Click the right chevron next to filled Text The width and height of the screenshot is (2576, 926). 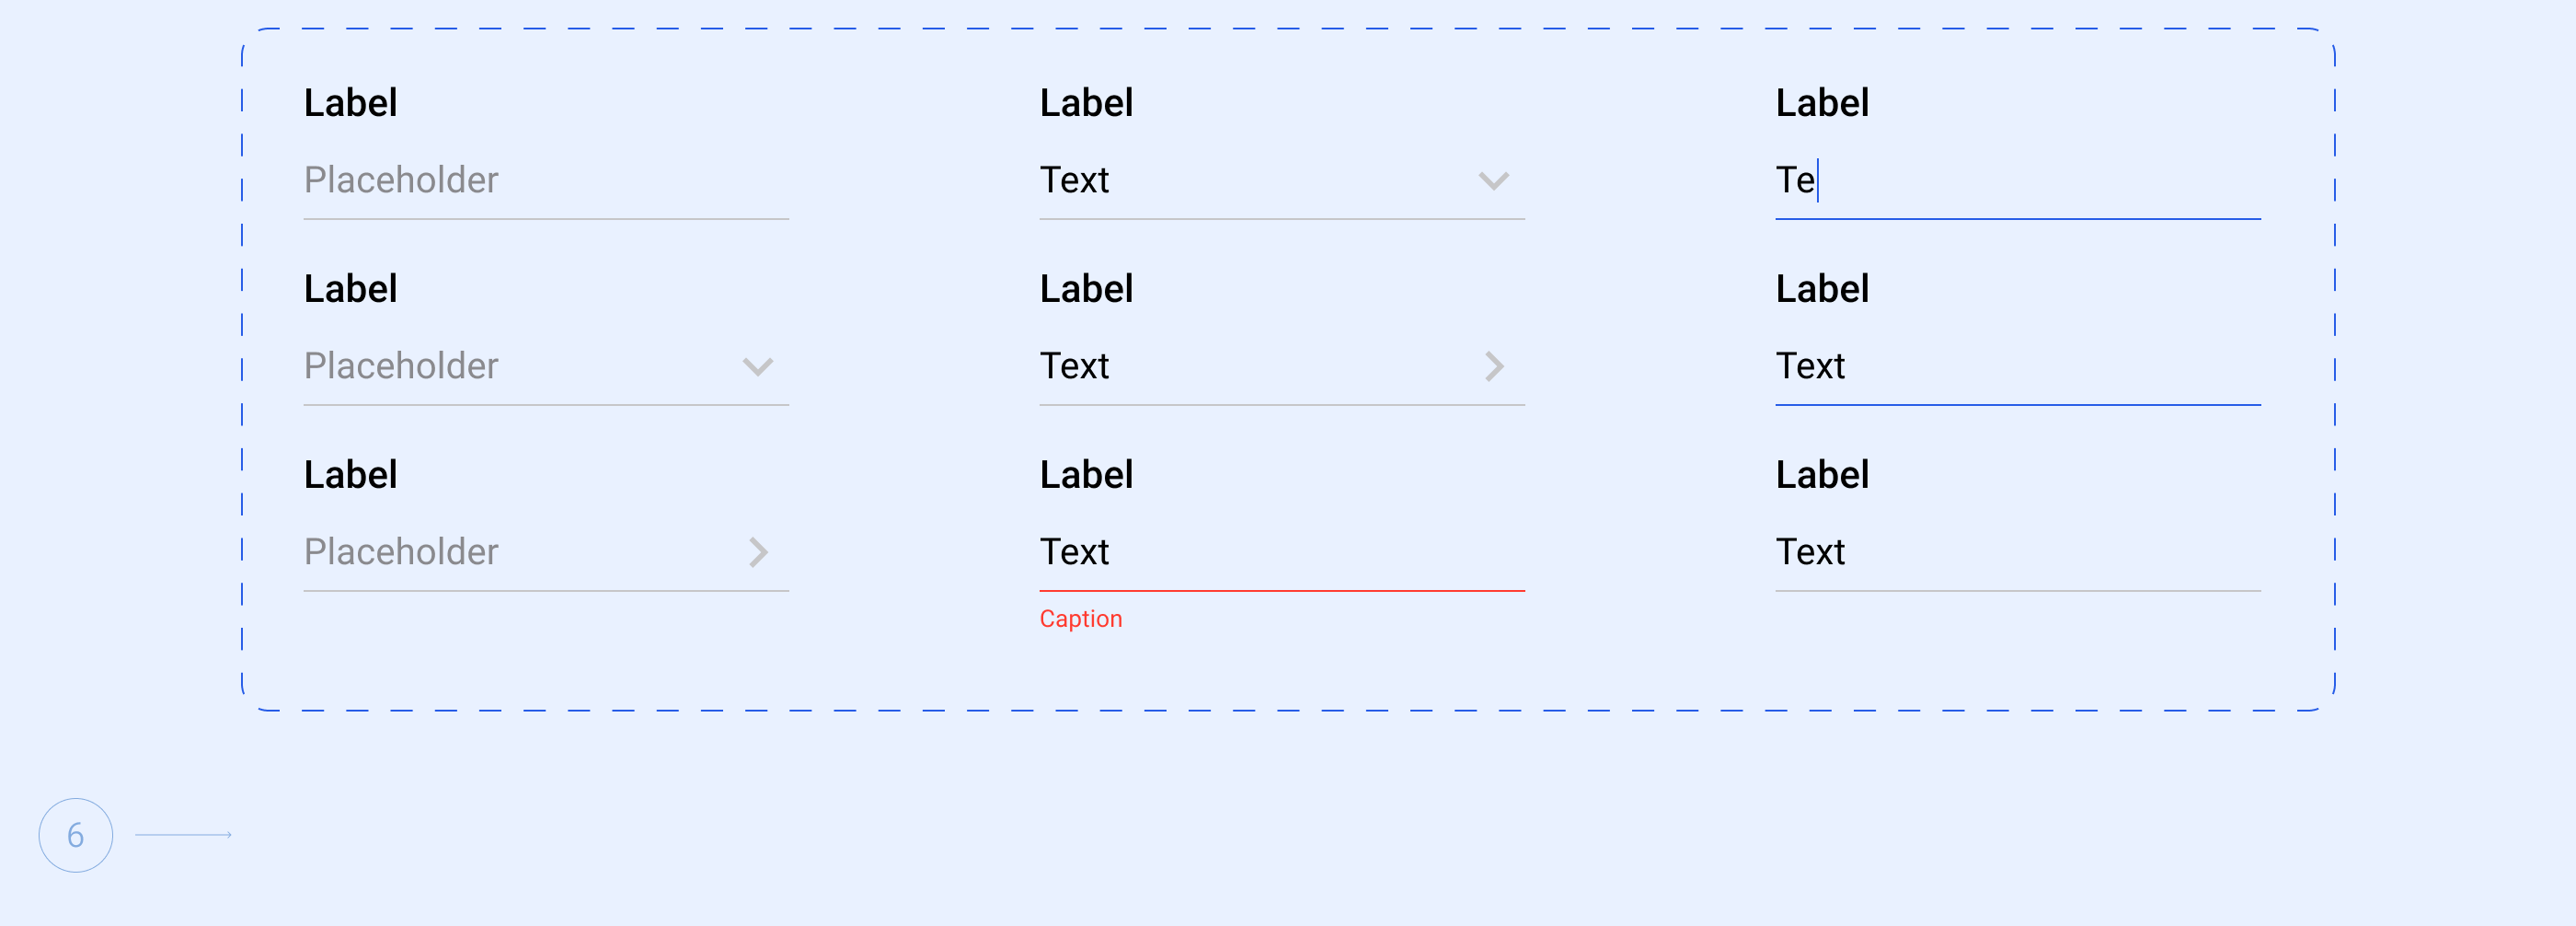coord(1495,367)
